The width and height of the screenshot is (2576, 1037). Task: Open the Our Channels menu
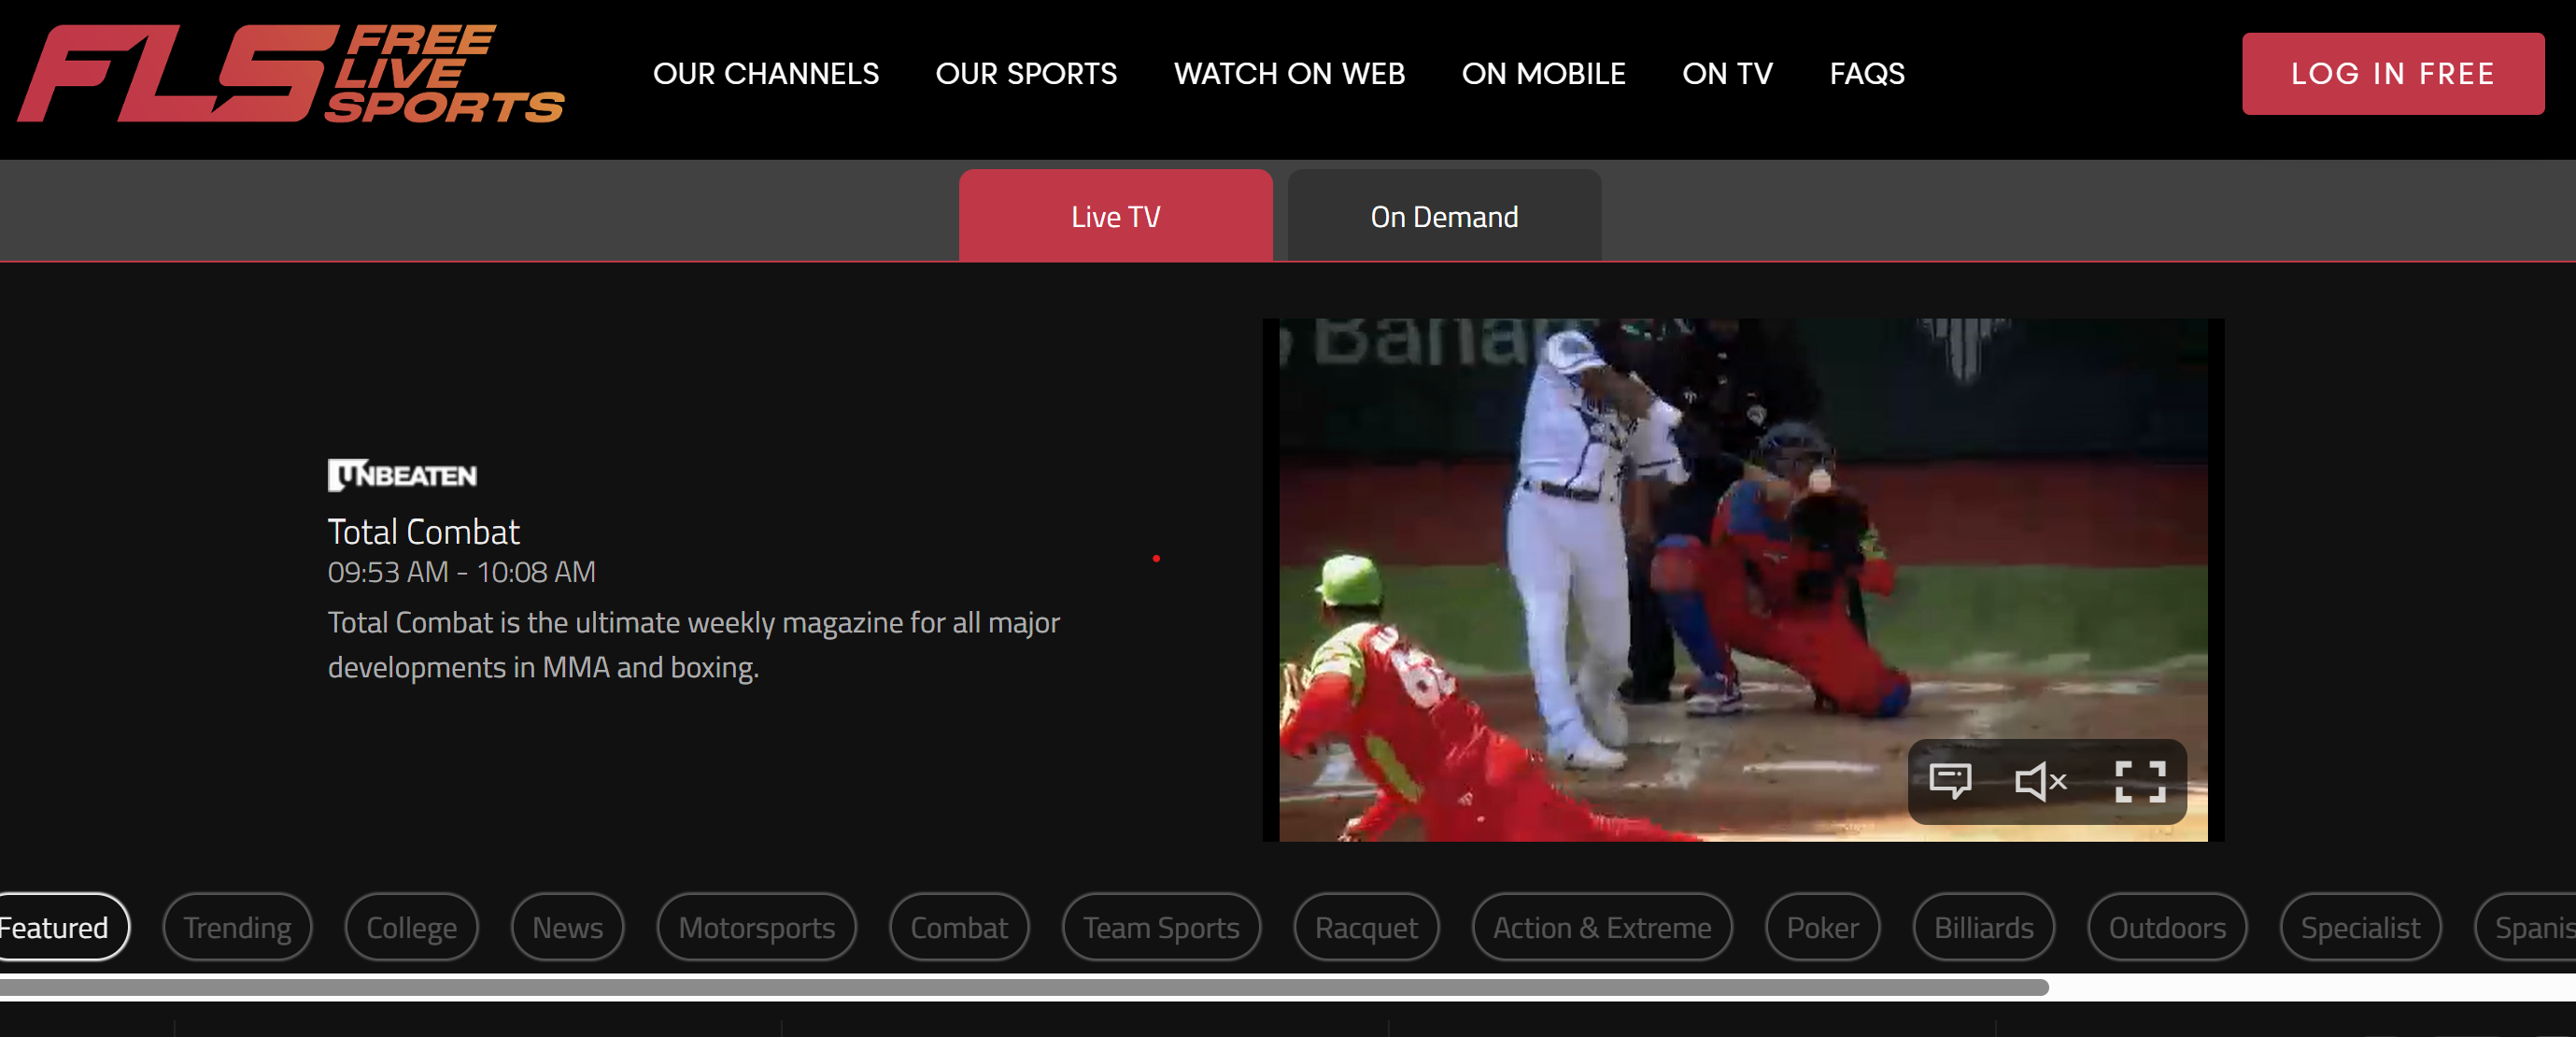(765, 74)
